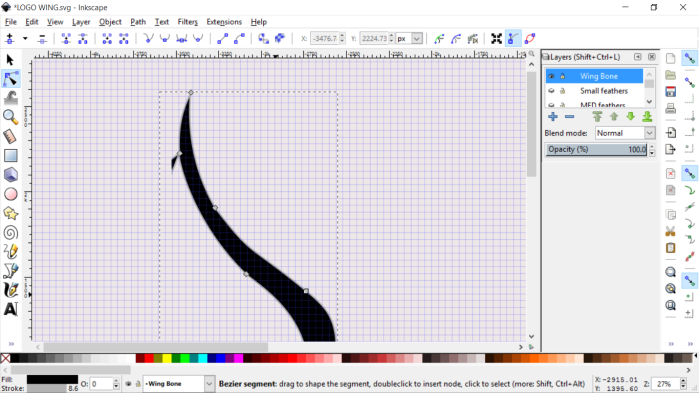This screenshot has width=699, height=393.
Task: Select the 3D Box tool
Action: [11, 175]
